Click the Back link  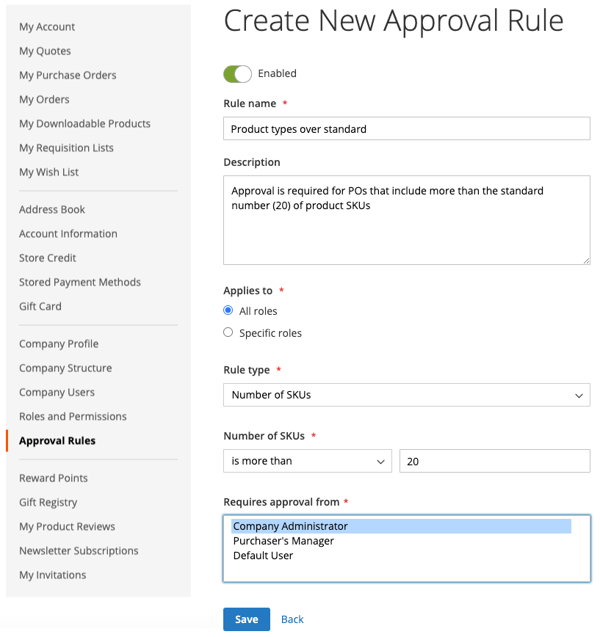coord(292,619)
